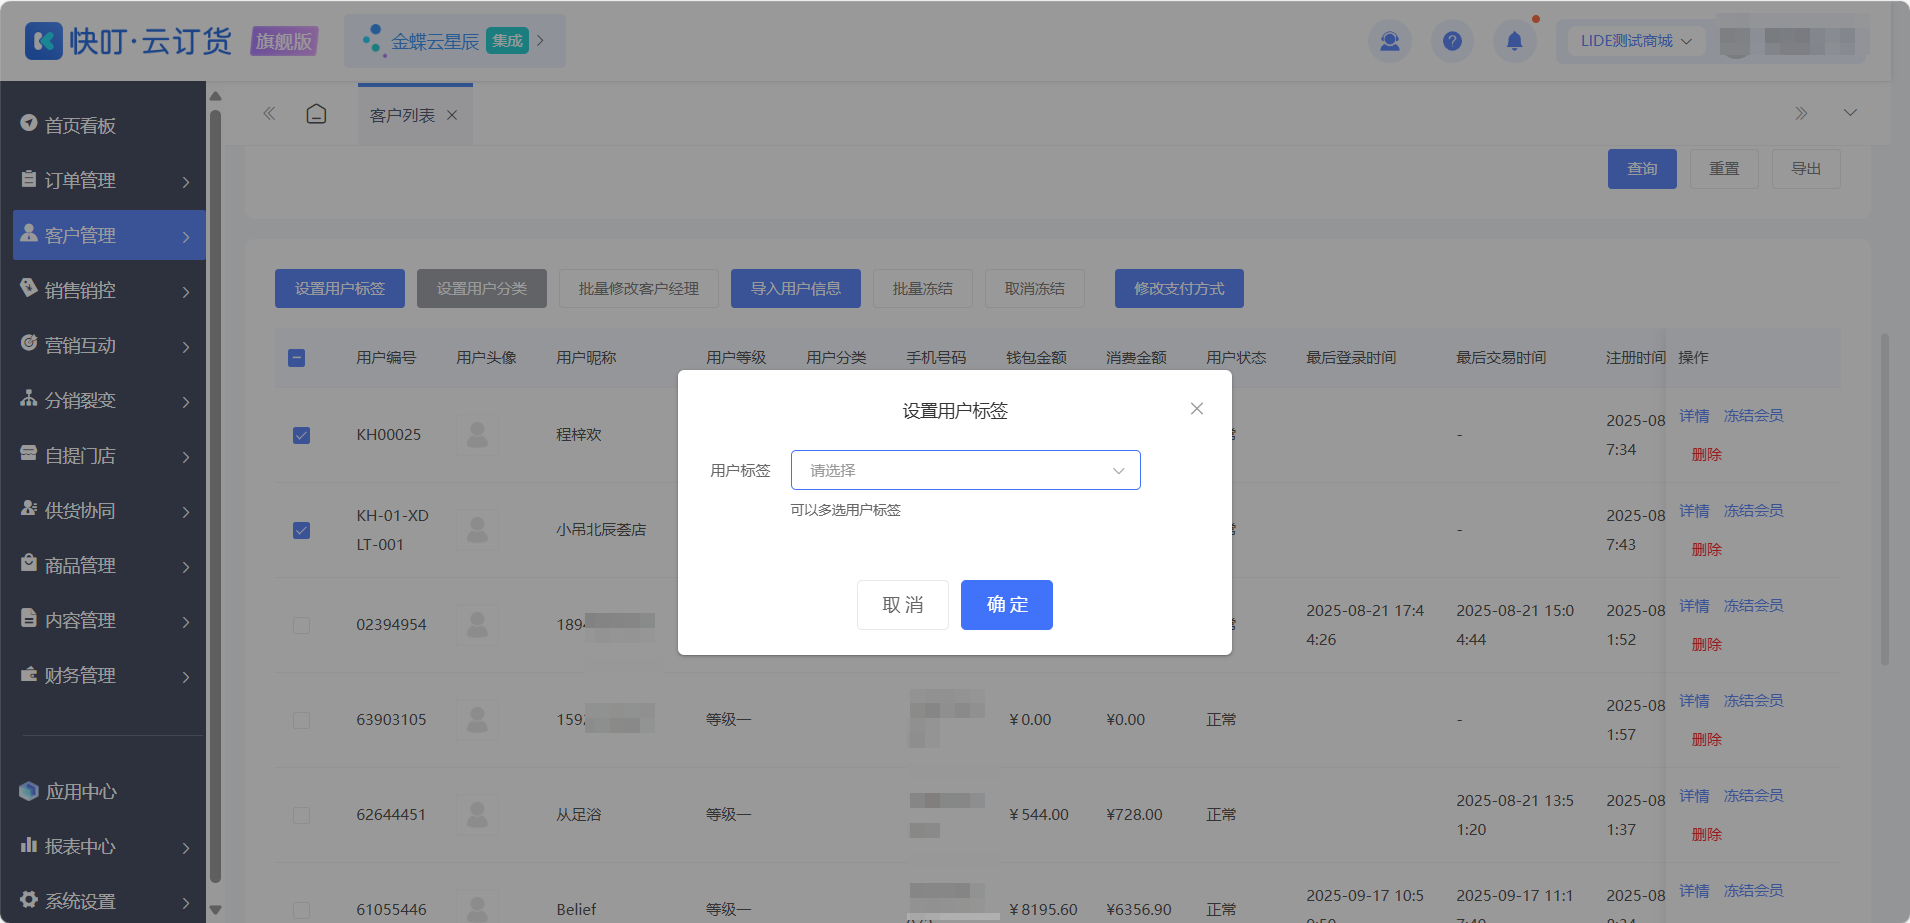Collapse tabs with left double-chevron icon

point(269,114)
